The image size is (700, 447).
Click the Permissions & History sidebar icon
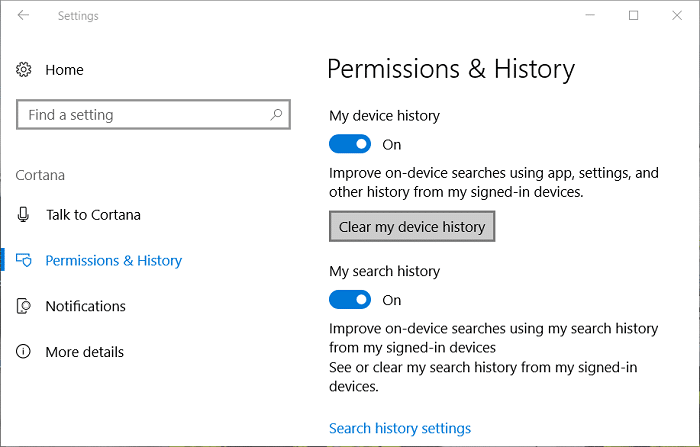24,261
